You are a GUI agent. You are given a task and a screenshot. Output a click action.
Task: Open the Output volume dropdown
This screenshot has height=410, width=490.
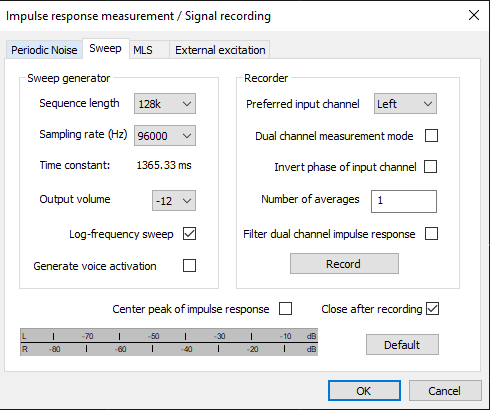pyautogui.click(x=174, y=201)
